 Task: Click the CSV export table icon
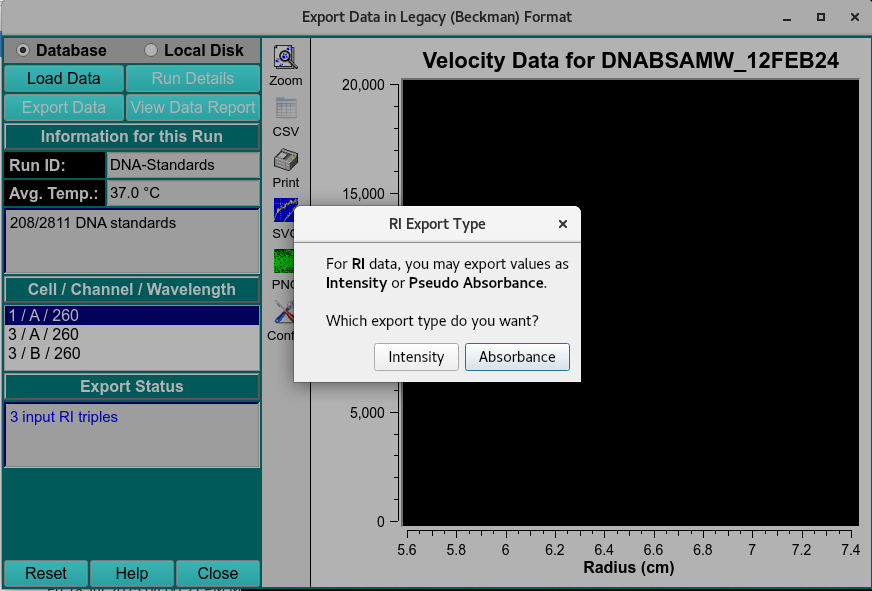coord(285,108)
